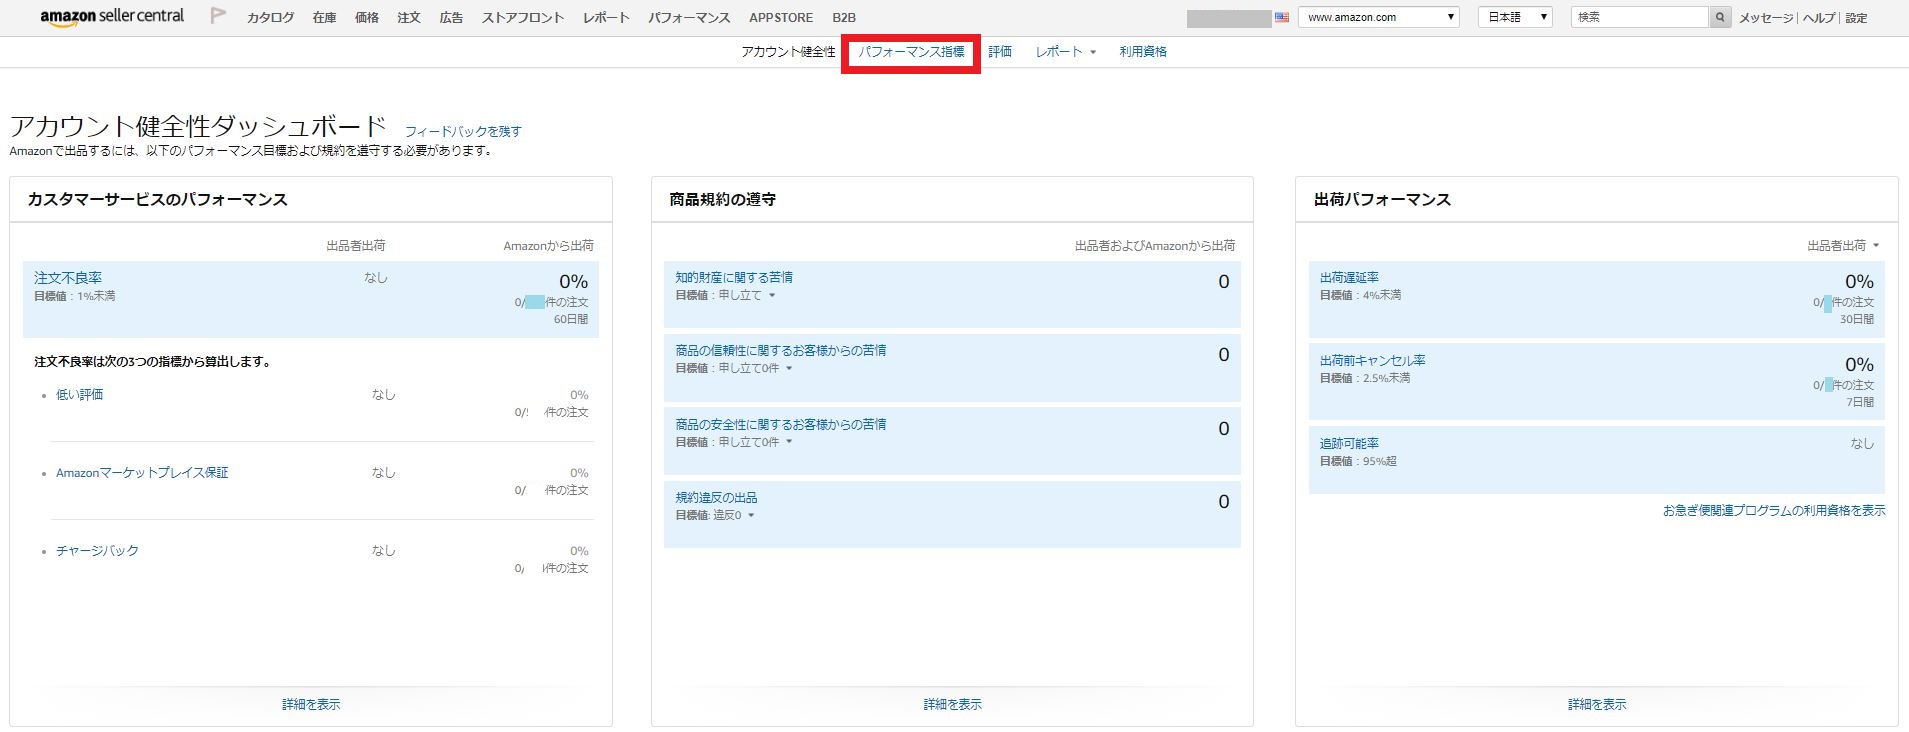Click in the 検索 search field
Screen dimensions: 1909x732
(x=1640, y=17)
